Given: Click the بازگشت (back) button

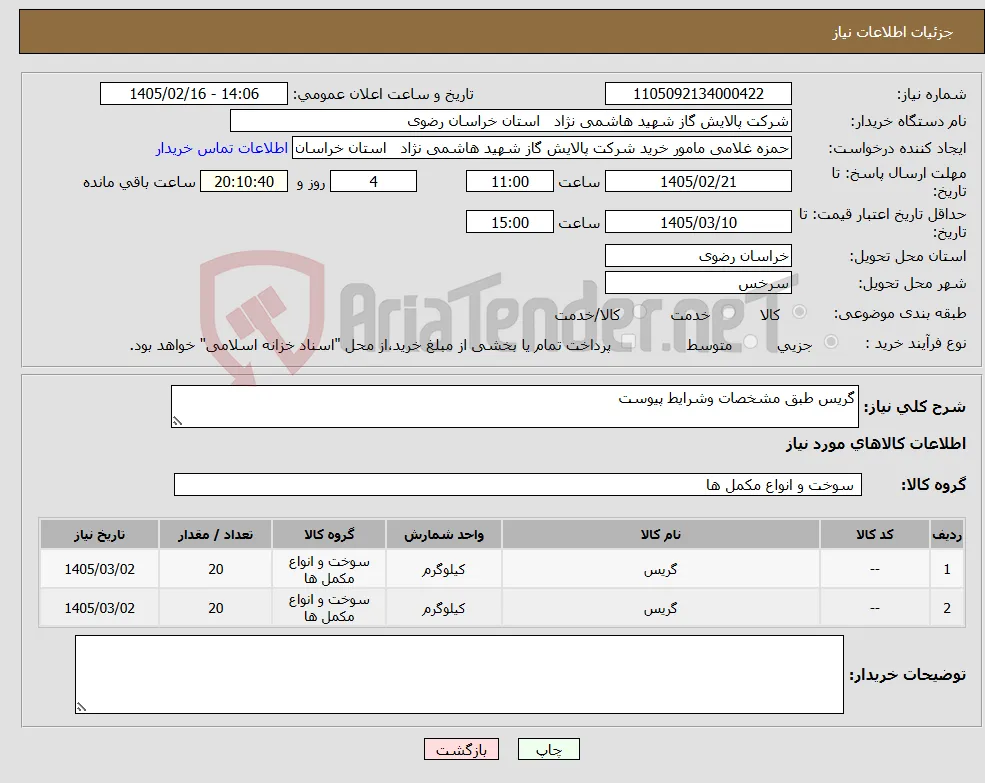Looking at the screenshot, I should (x=461, y=749).
